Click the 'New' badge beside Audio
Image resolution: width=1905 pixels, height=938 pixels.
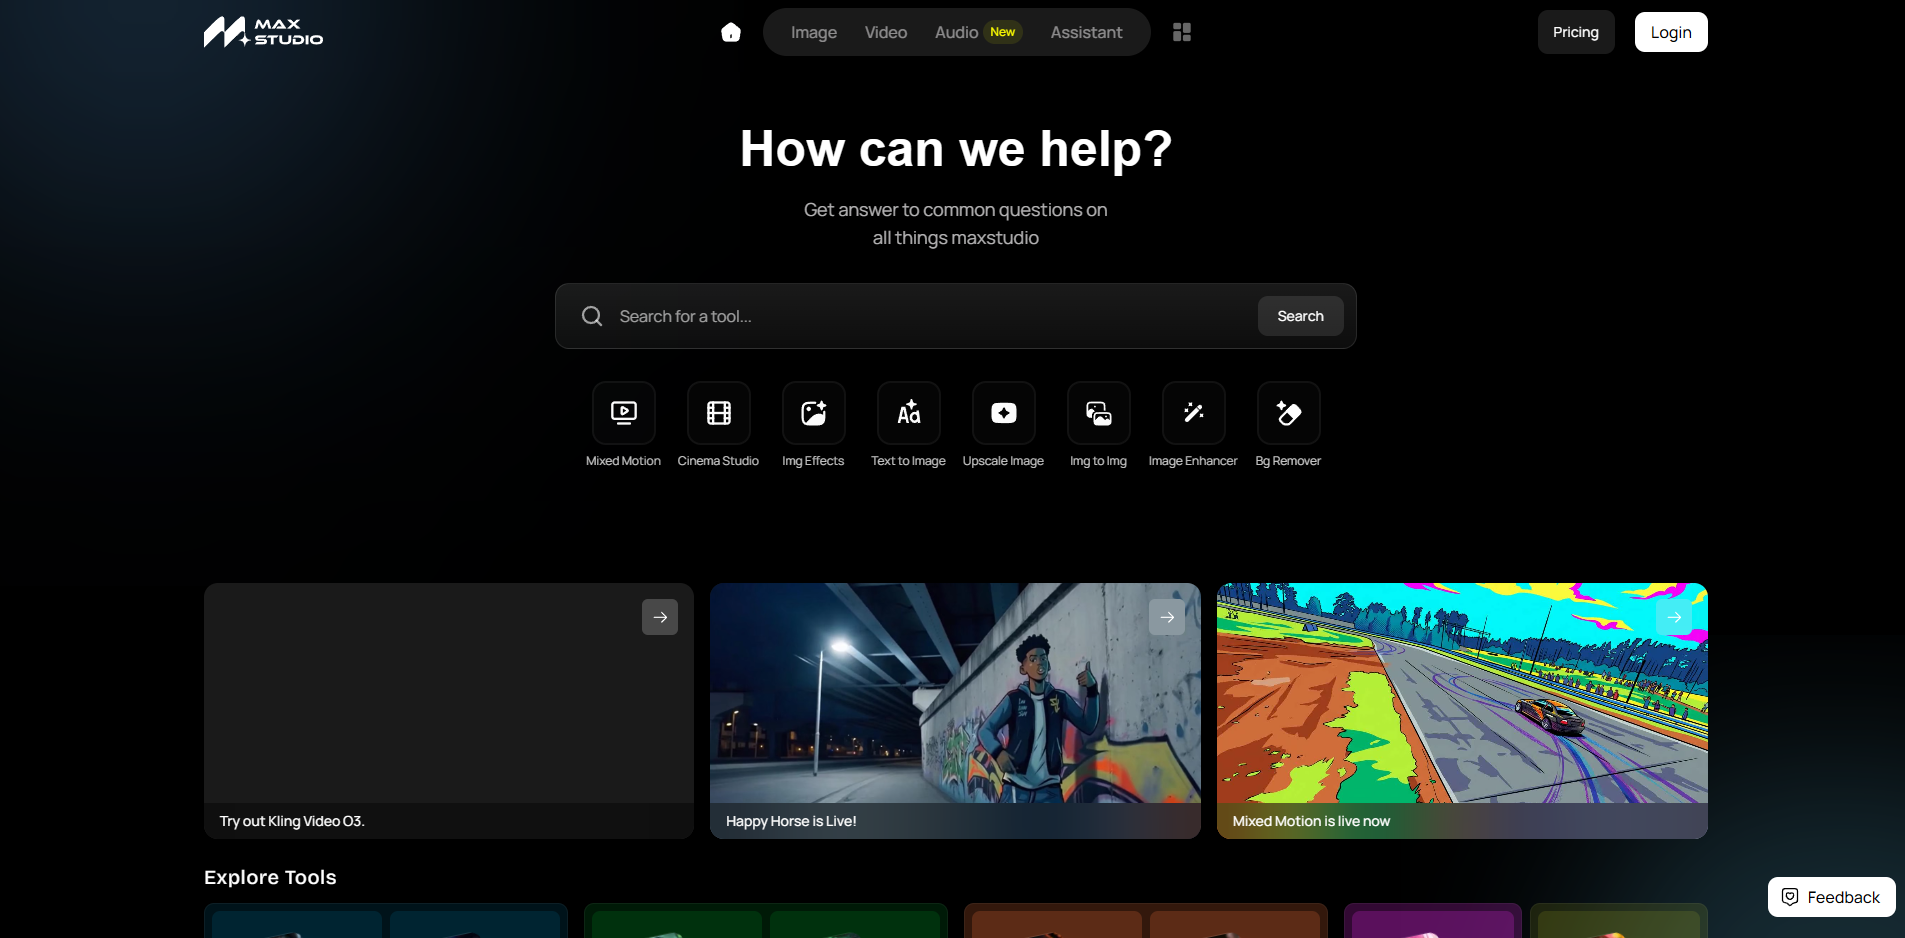pyautogui.click(x=1003, y=32)
